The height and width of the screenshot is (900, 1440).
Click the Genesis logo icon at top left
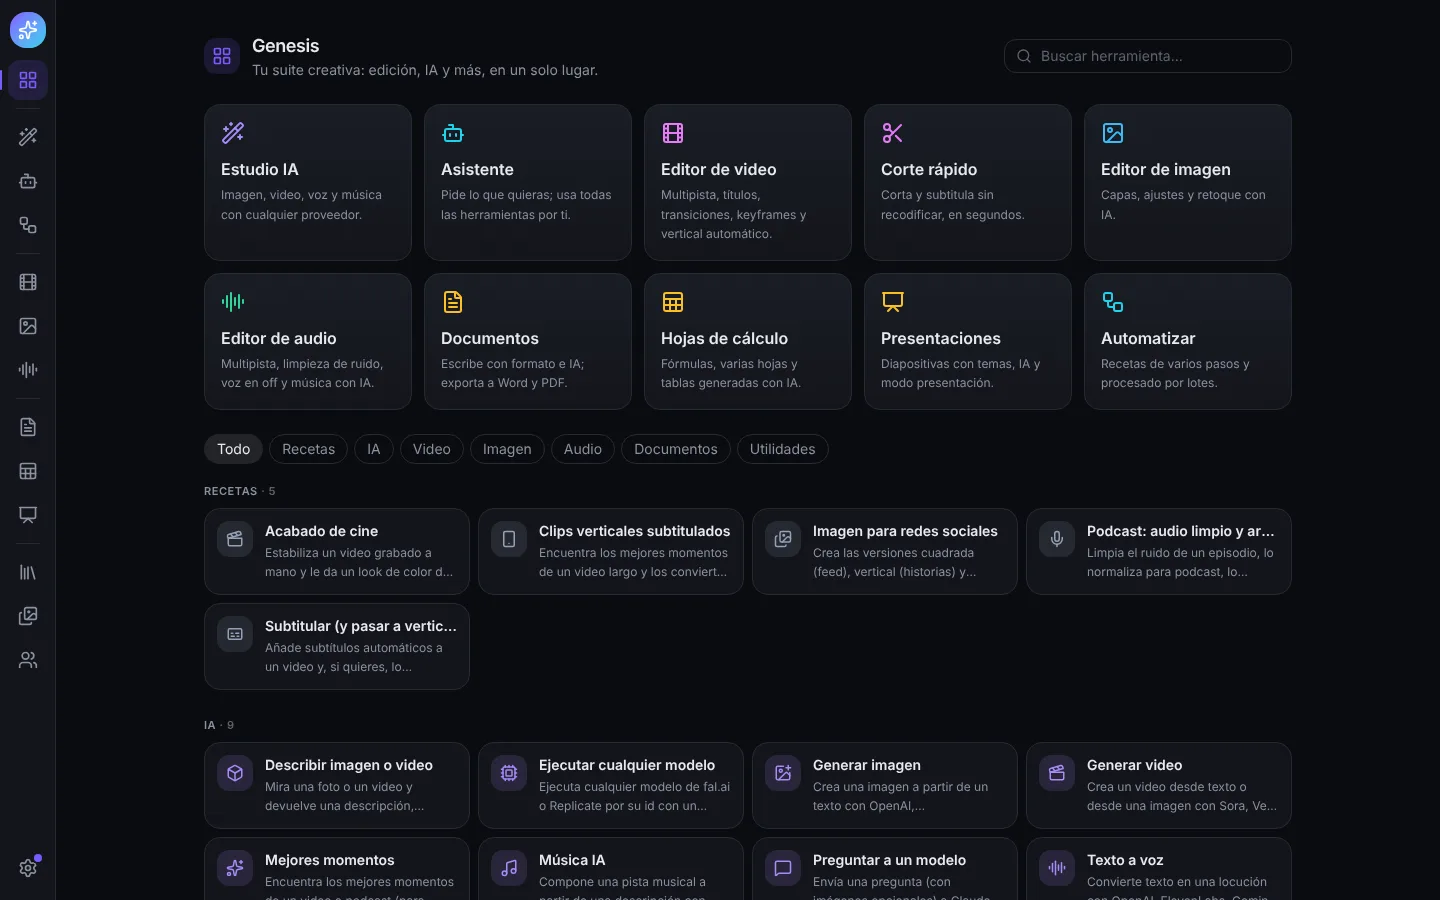tap(28, 30)
